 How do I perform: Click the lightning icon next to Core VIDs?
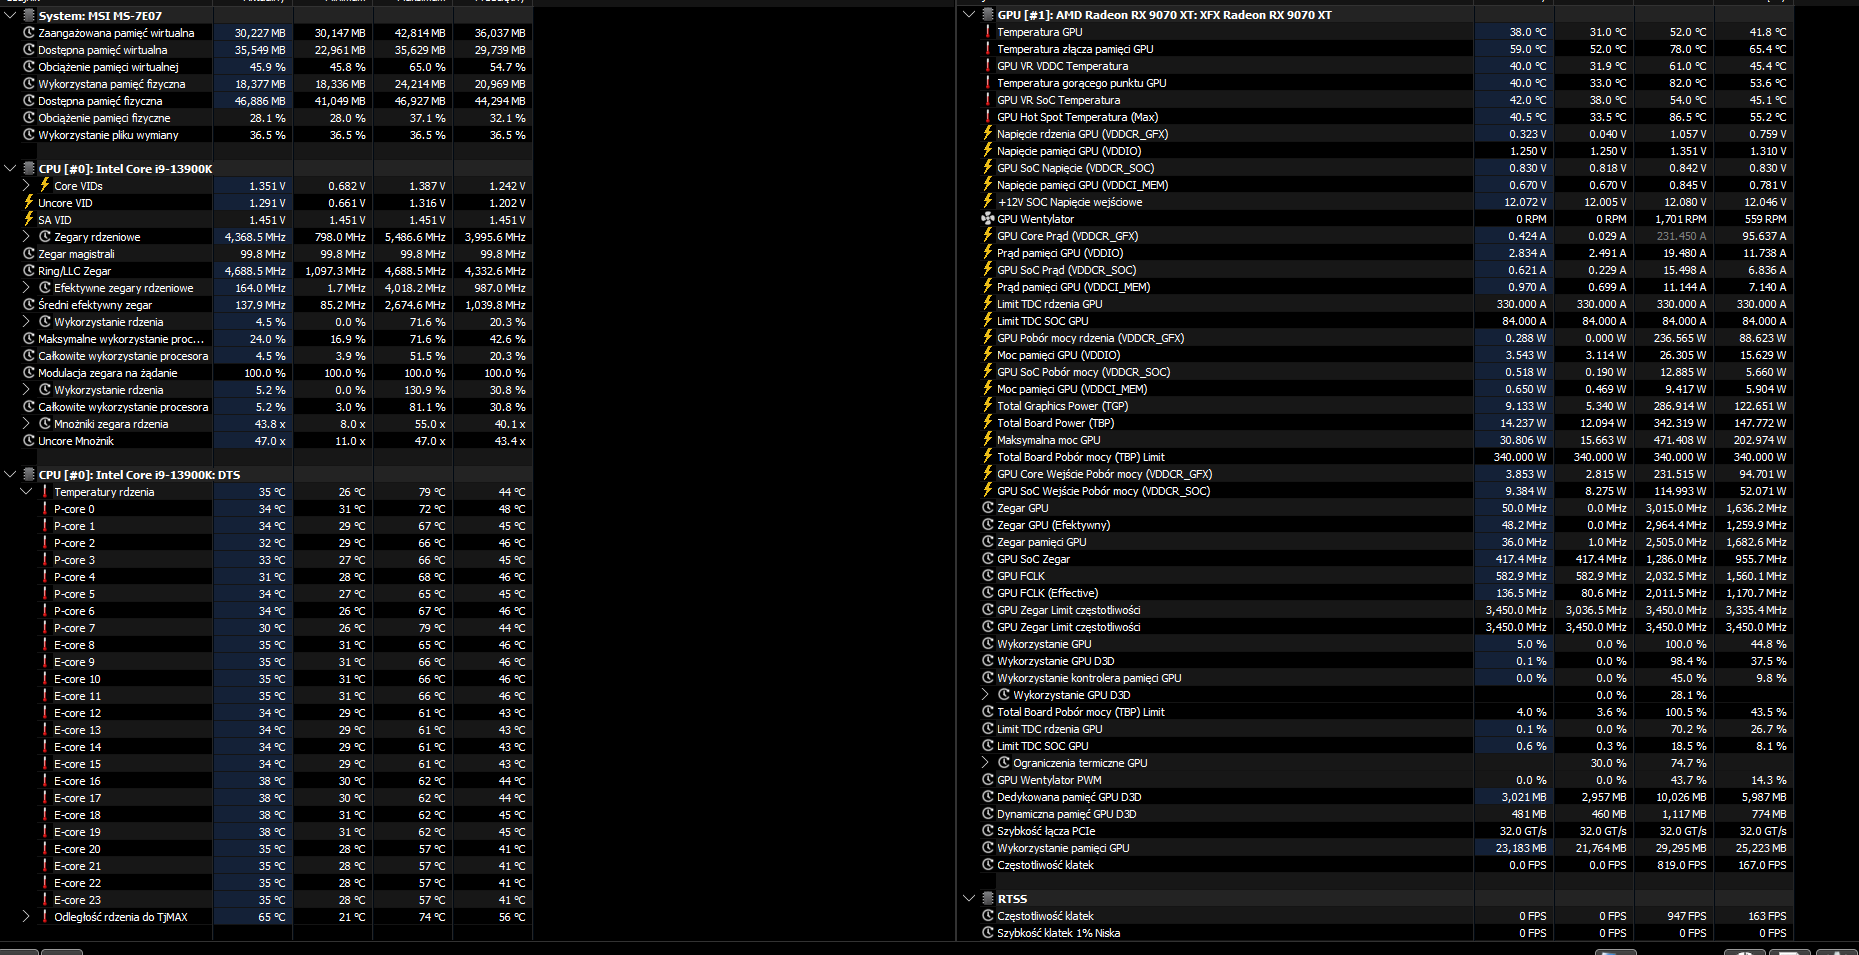(x=45, y=186)
